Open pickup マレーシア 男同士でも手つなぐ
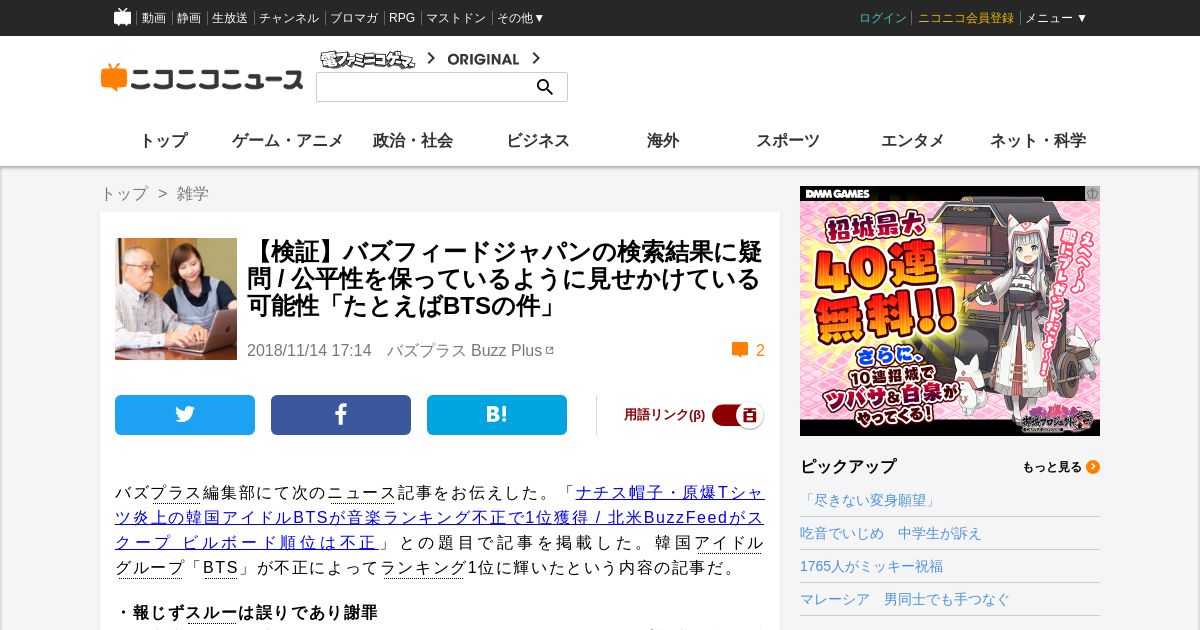Image resolution: width=1200 pixels, height=630 pixels. [x=905, y=599]
